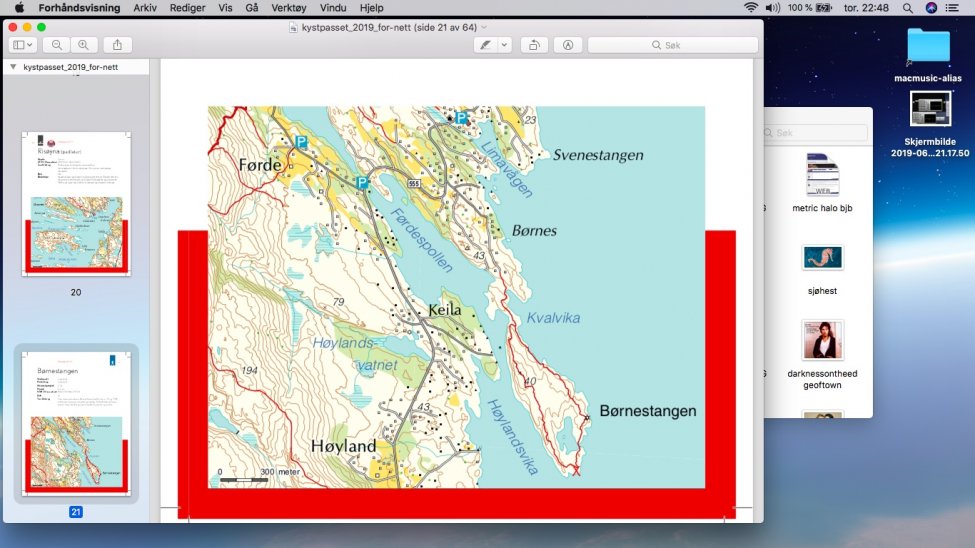
Task: Click the parking P icon at top of map
Action: [461, 117]
